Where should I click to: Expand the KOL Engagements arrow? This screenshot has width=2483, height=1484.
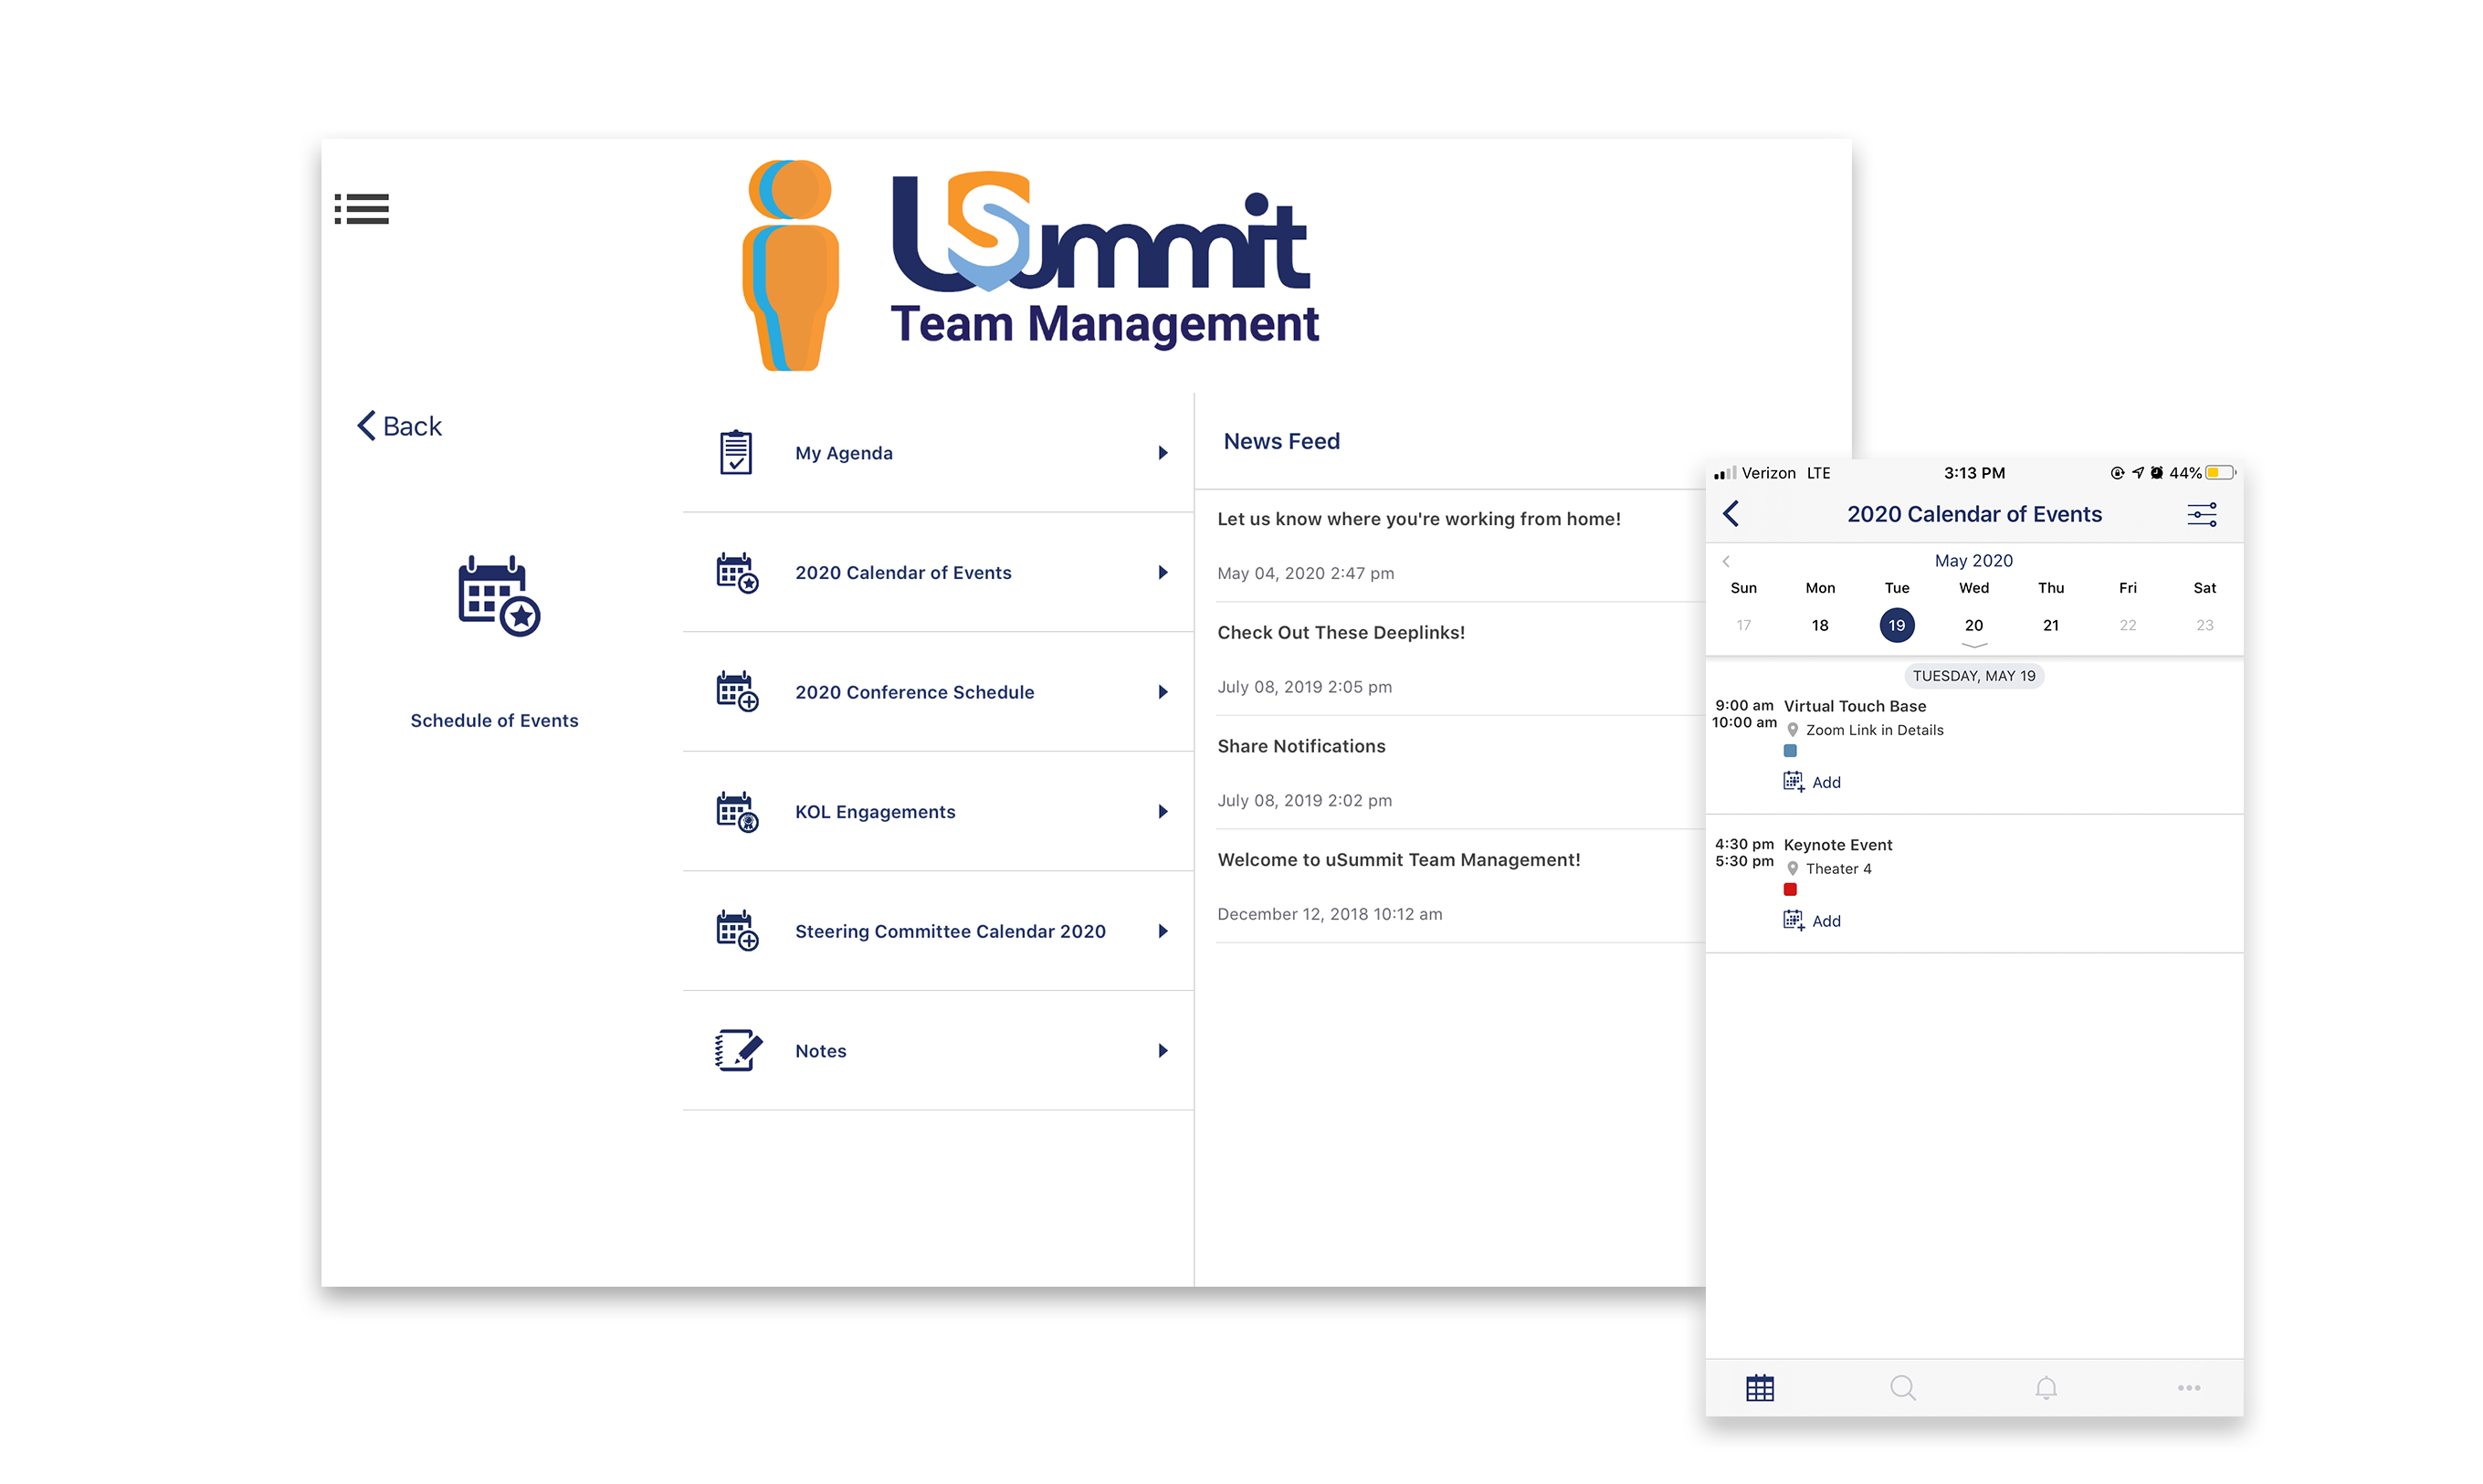pos(1162,811)
